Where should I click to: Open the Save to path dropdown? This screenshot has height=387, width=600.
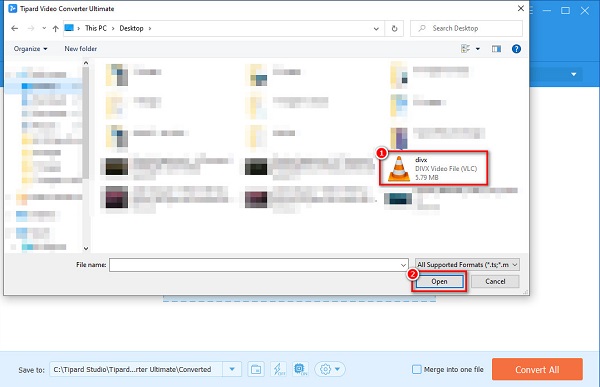[x=232, y=369]
